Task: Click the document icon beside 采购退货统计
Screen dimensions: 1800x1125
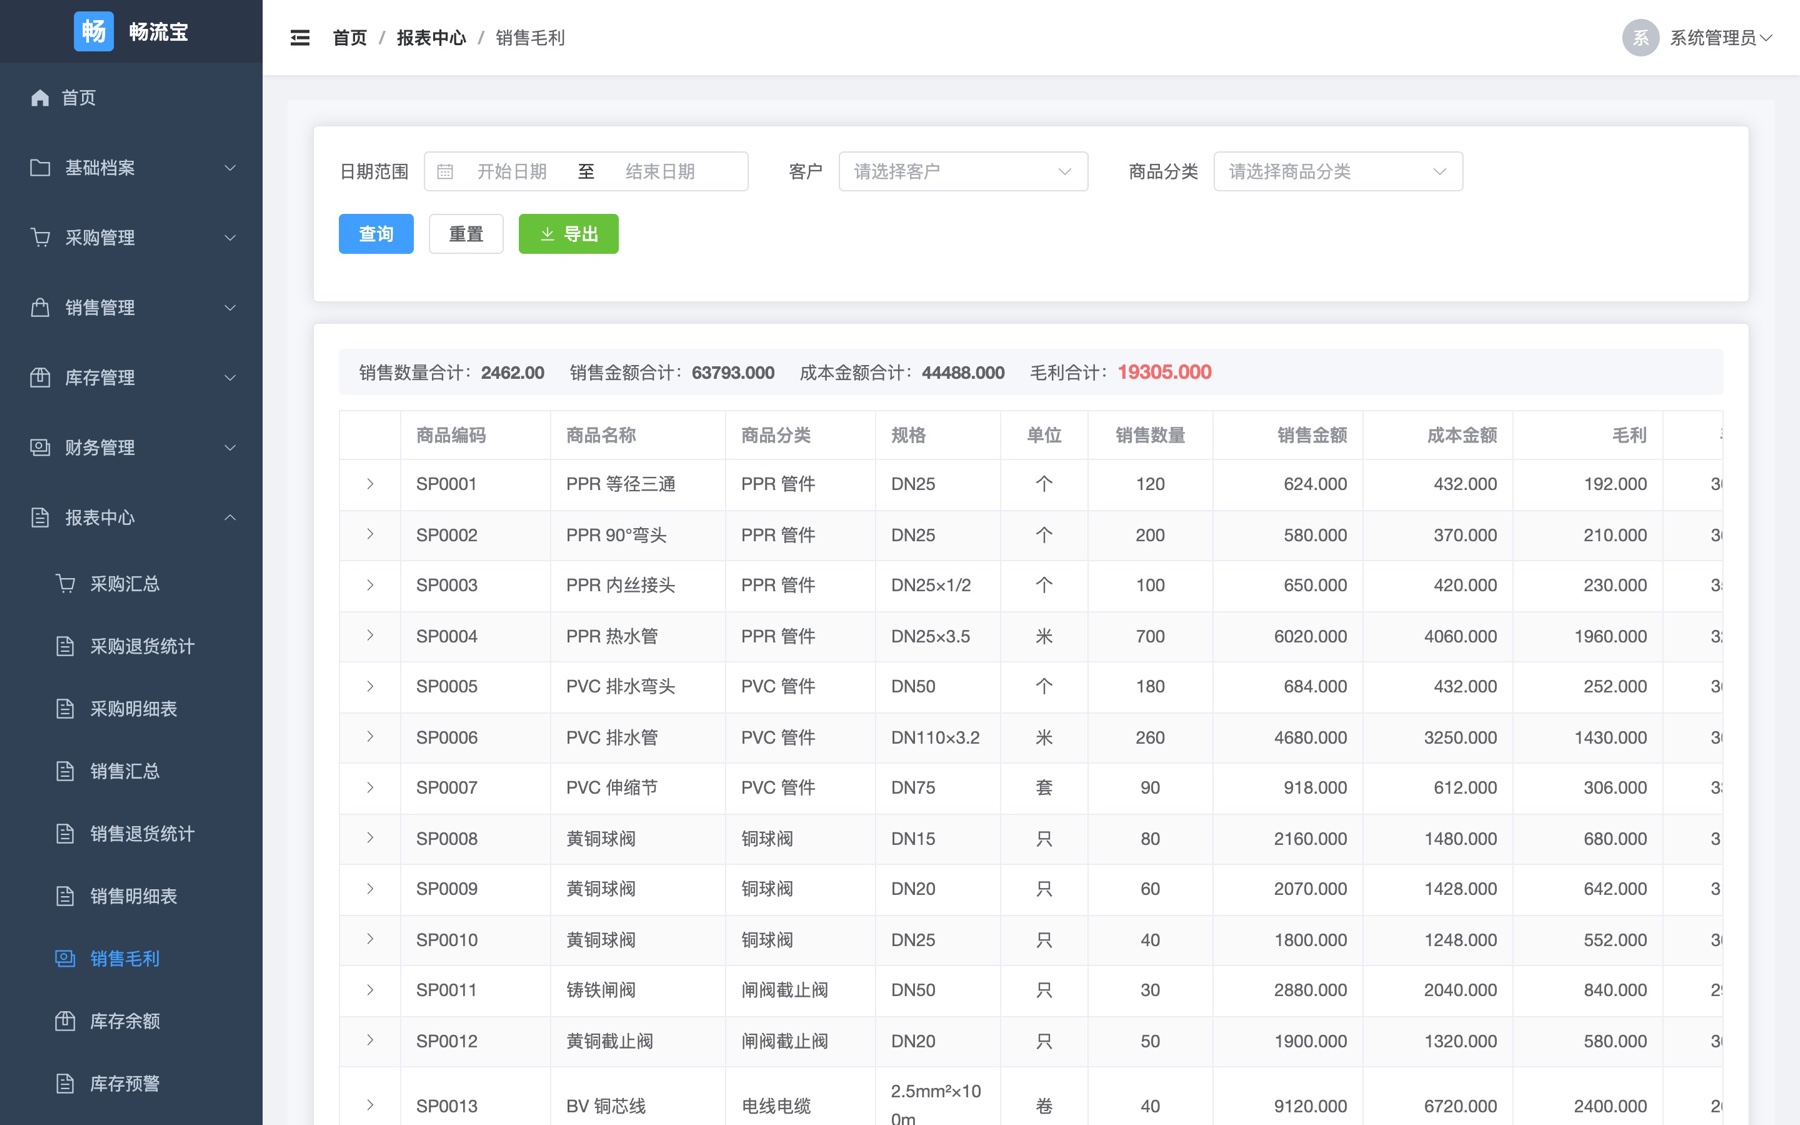Action: pyautogui.click(x=65, y=646)
